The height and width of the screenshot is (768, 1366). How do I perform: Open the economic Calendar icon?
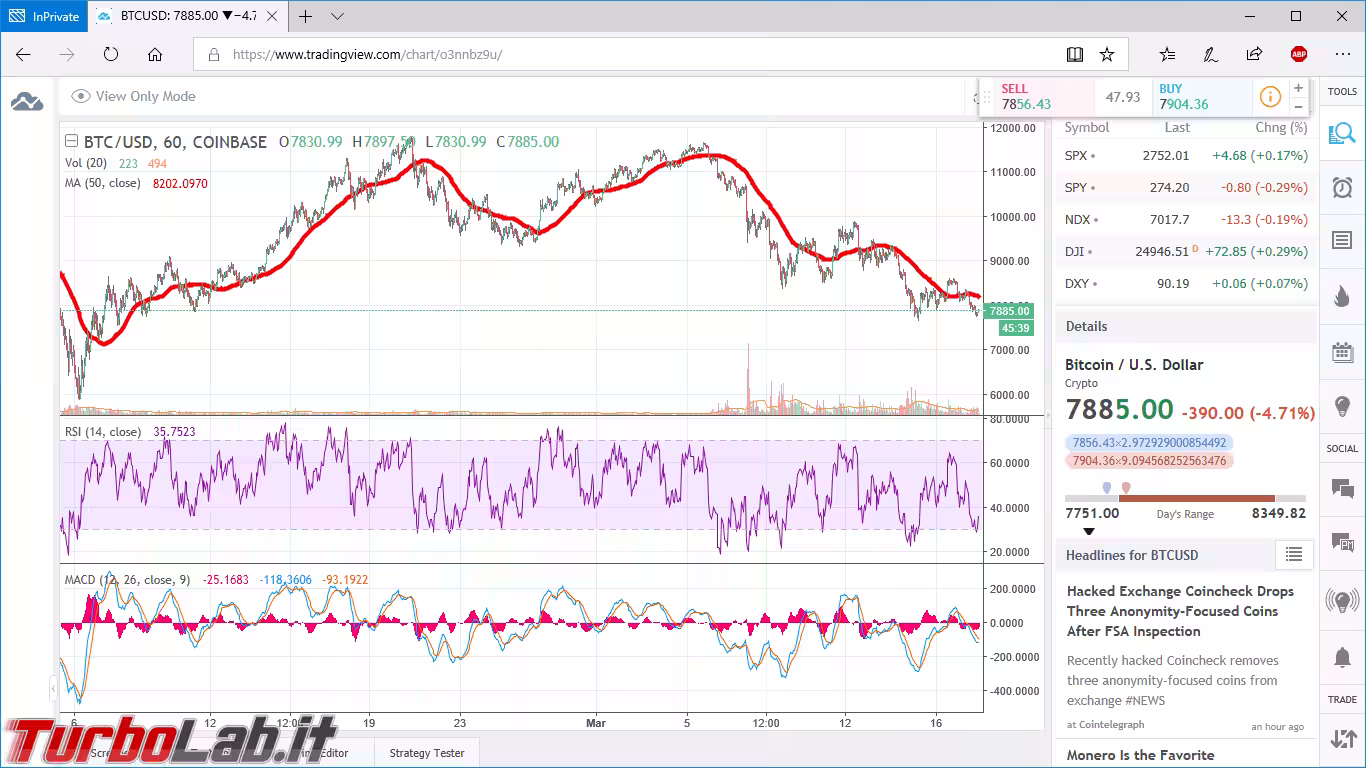click(1342, 351)
